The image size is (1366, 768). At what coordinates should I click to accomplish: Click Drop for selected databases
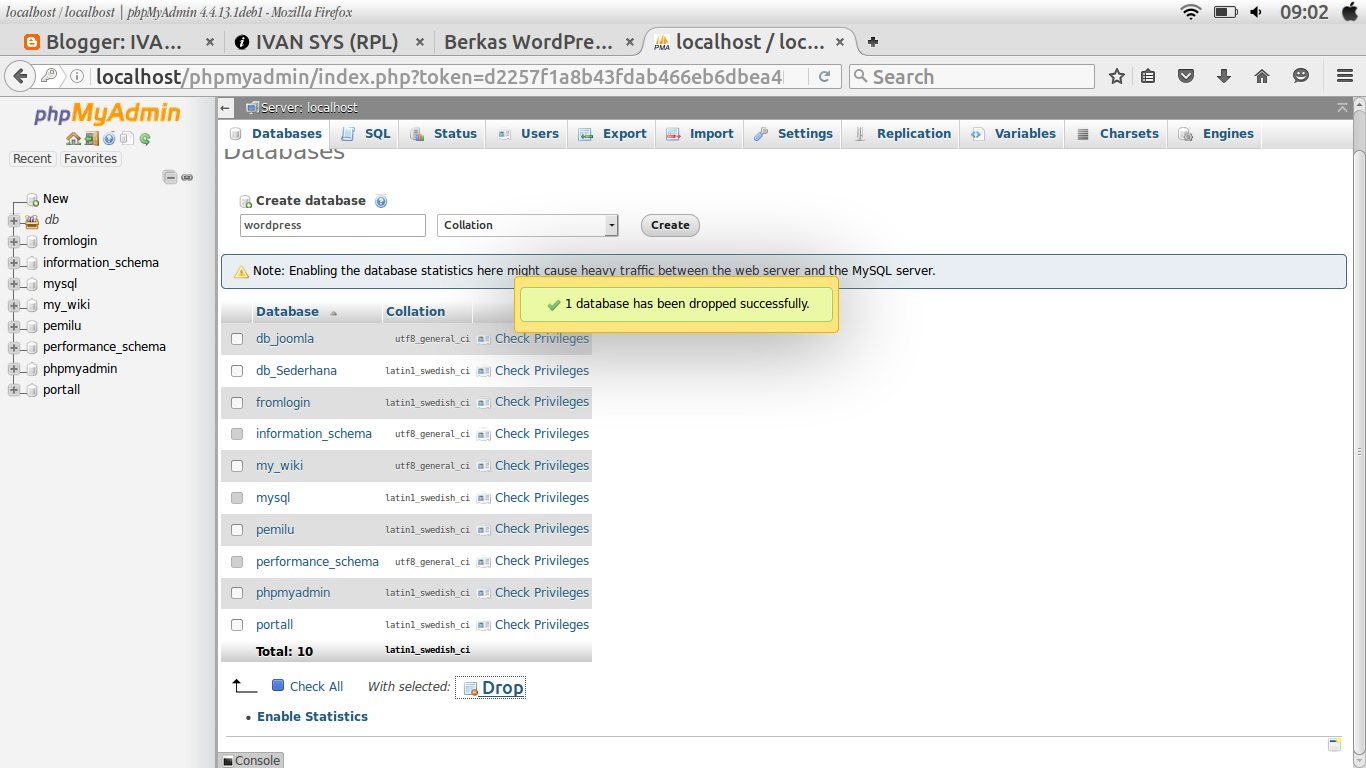coord(491,688)
